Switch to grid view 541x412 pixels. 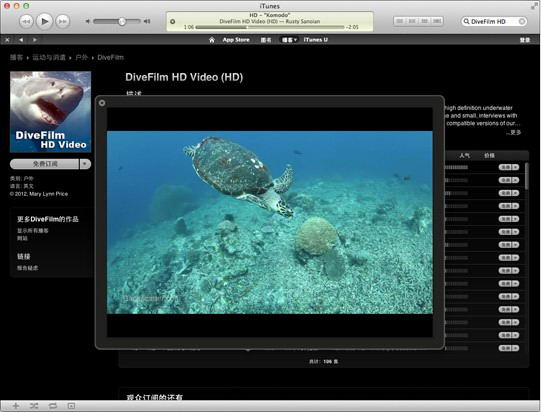pos(425,21)
